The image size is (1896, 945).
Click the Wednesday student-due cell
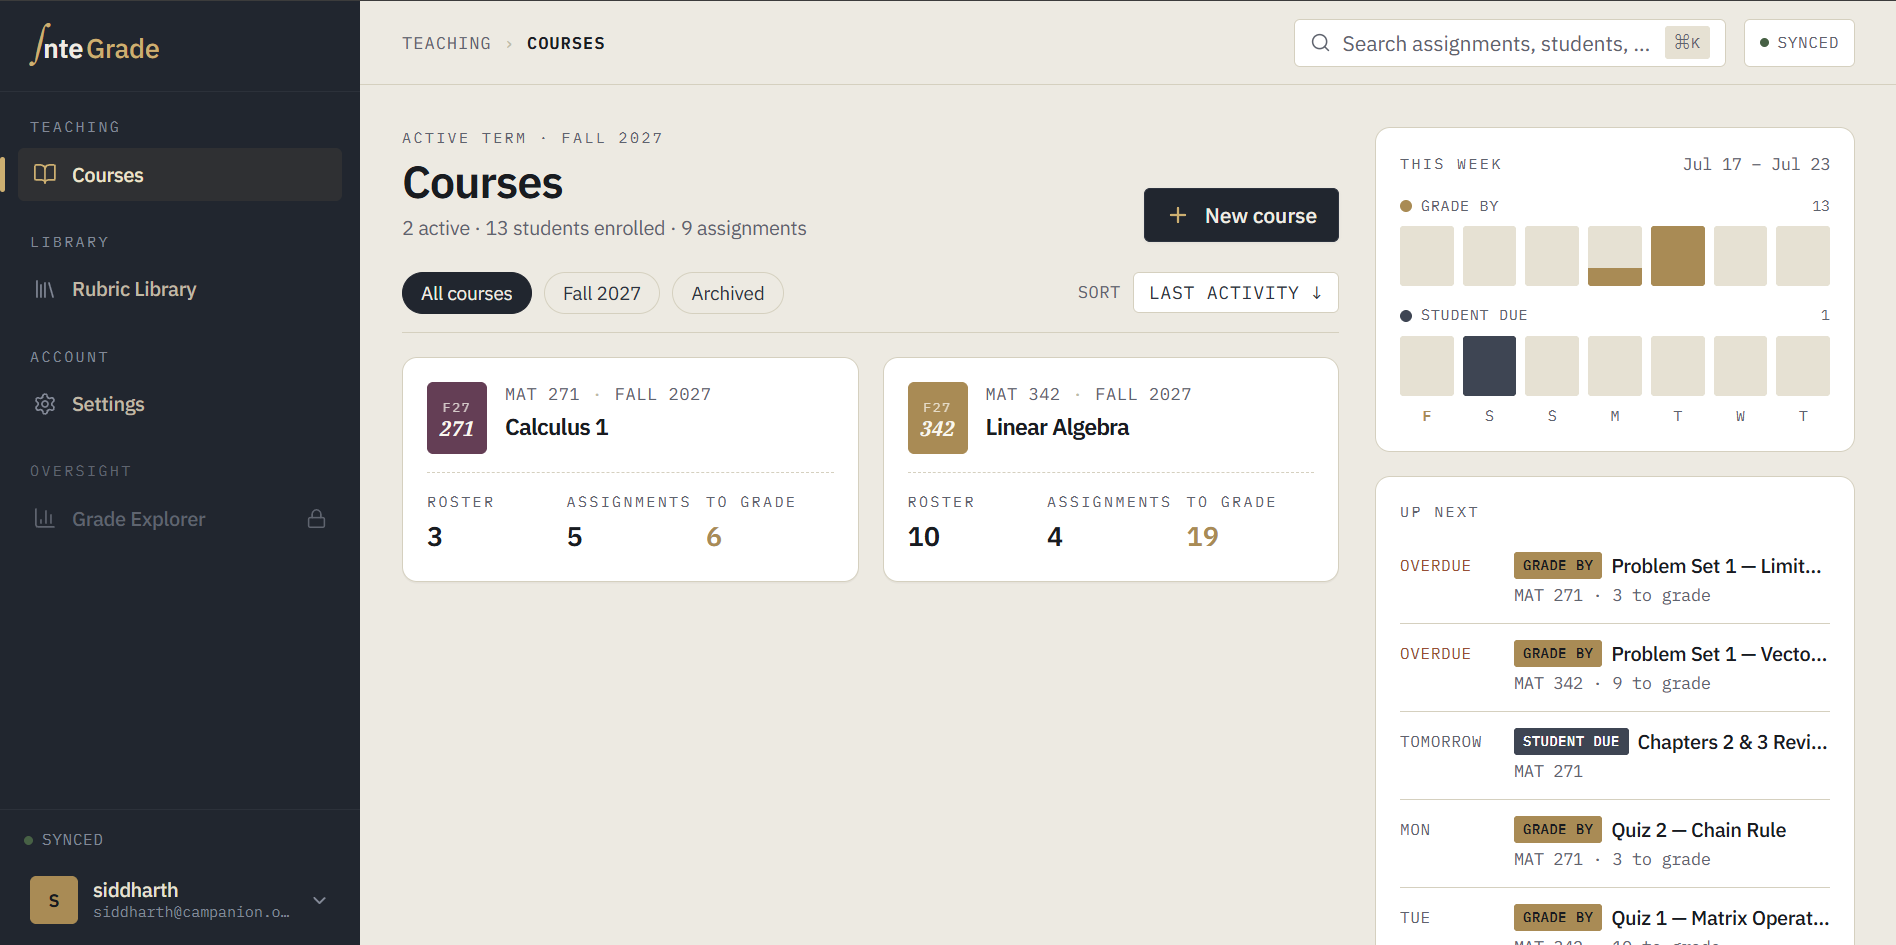pyautogui.click(x=1740, y=366)
